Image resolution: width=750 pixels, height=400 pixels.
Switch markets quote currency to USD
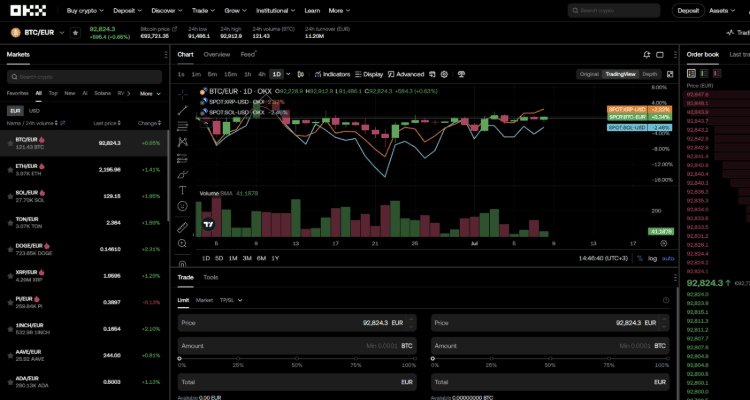(x=34, y=110)
